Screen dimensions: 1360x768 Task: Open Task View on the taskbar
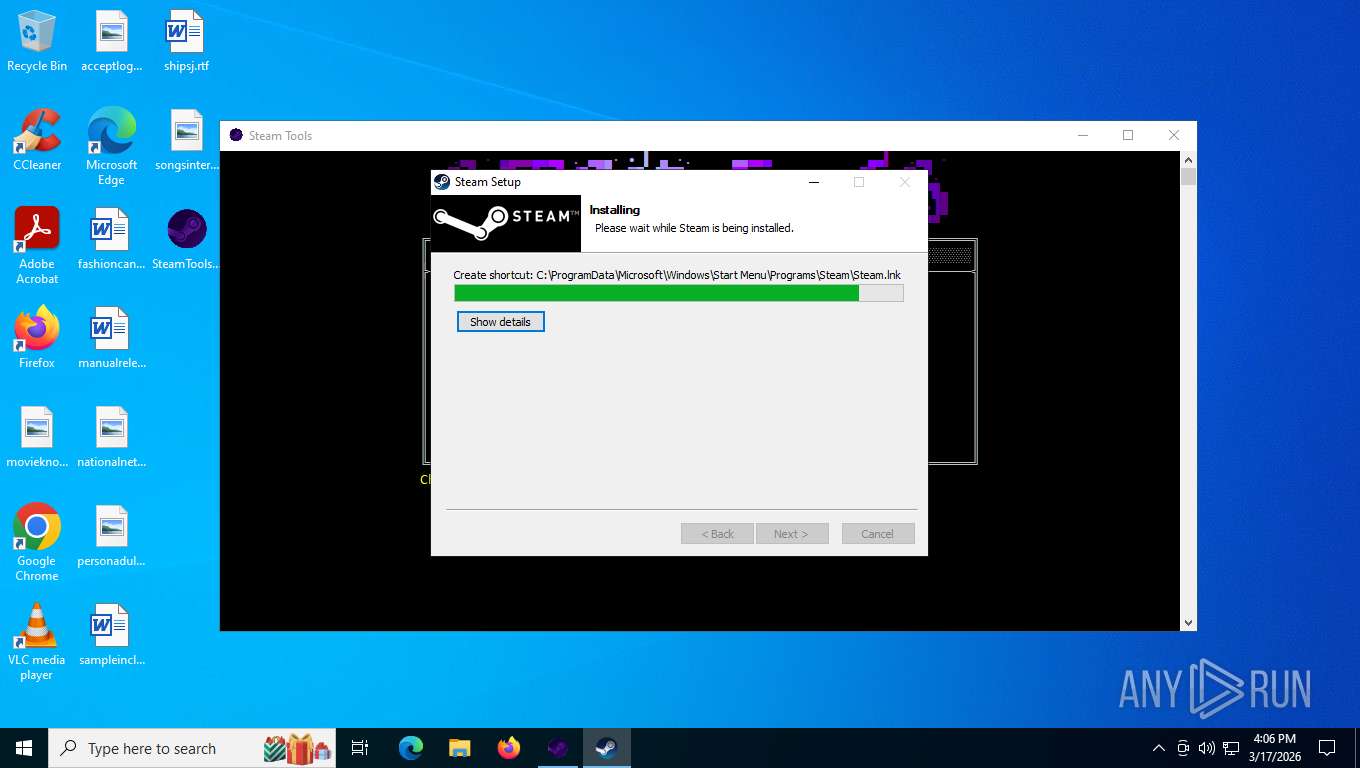tap(360, 748)
